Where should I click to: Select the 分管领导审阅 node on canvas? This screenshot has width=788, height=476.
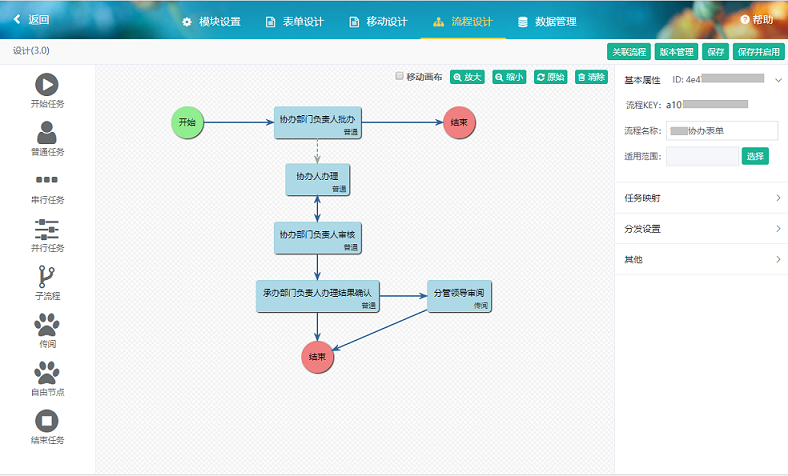tap(463, 297)
